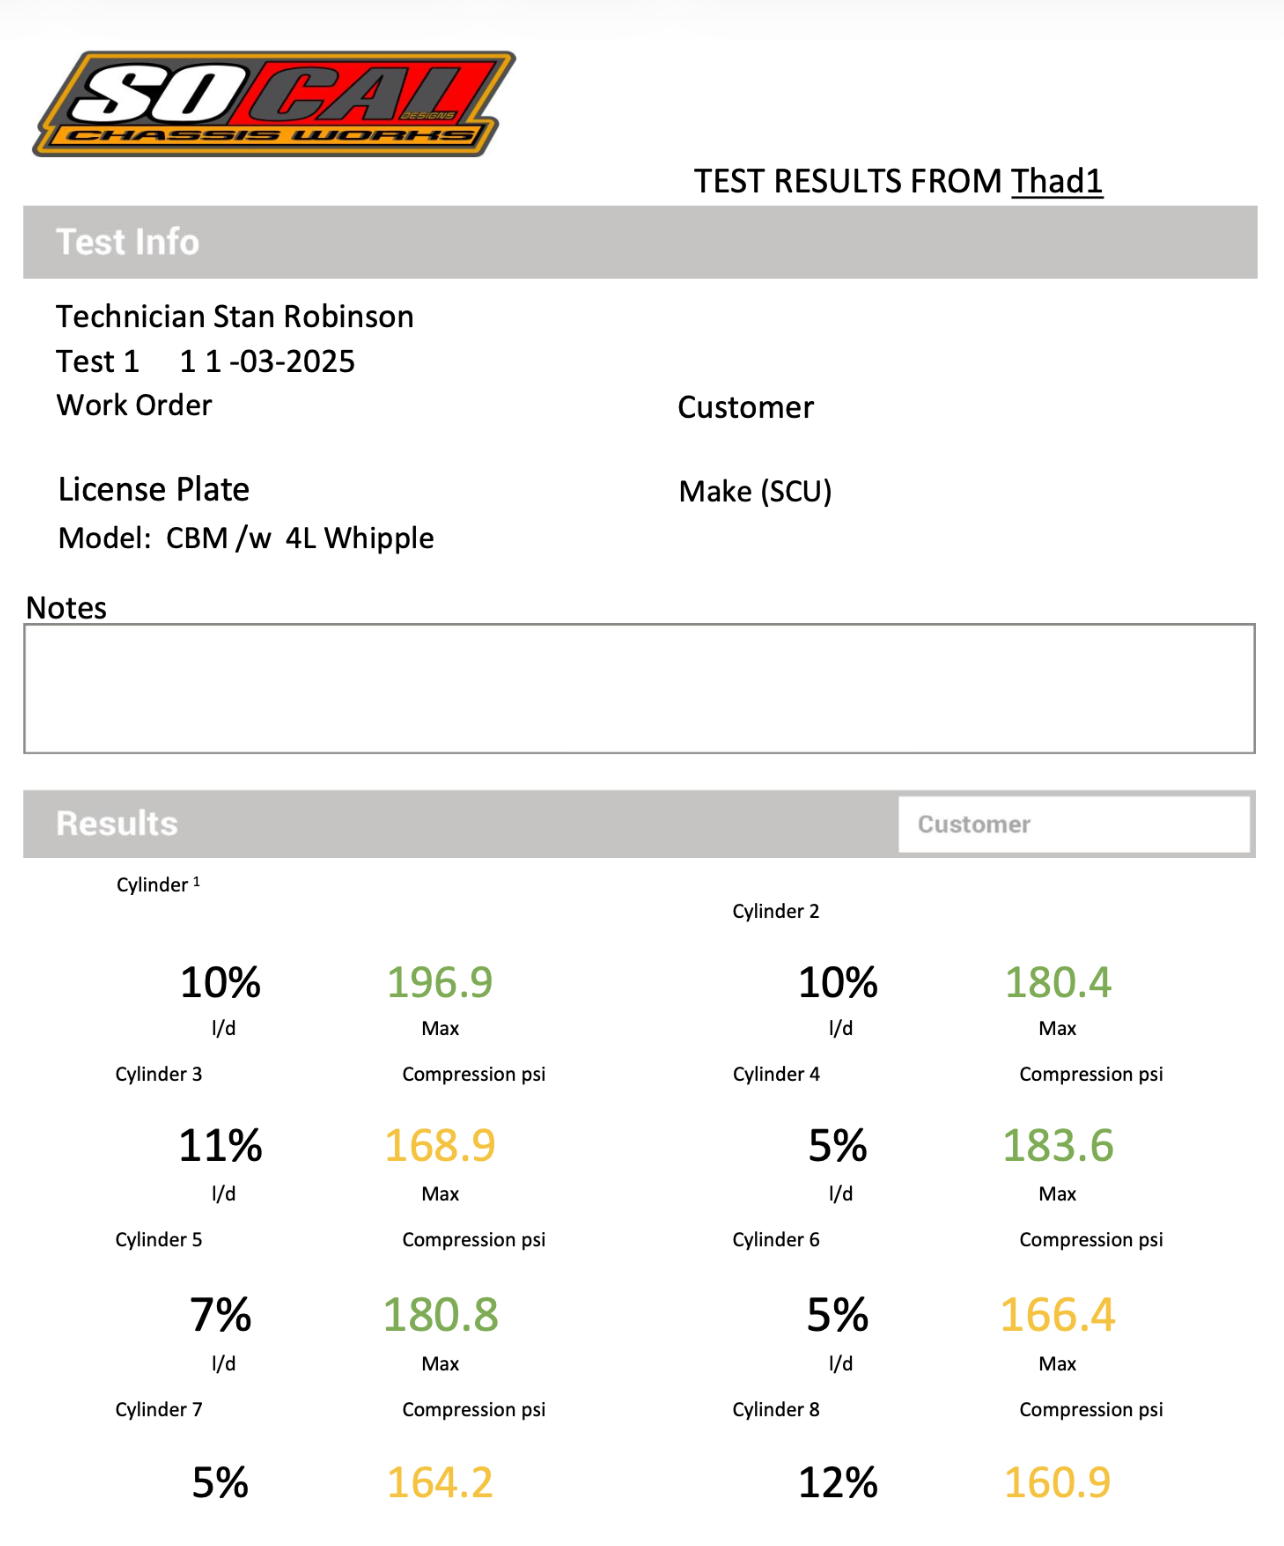Image resolution: width=1284 pixels, height=1546 pixels.
Task: Click the Work Order label
Action: [134, 405]
